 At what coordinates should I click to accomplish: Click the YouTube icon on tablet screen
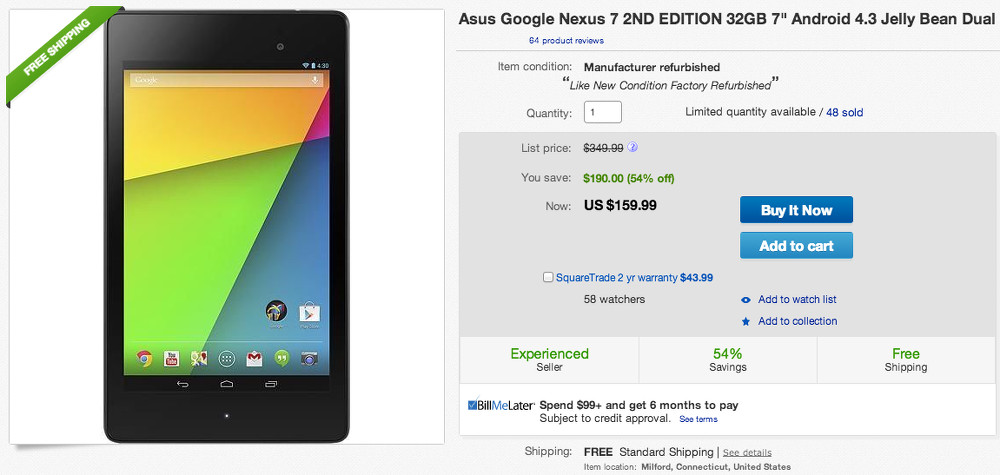tap(172, 358)
